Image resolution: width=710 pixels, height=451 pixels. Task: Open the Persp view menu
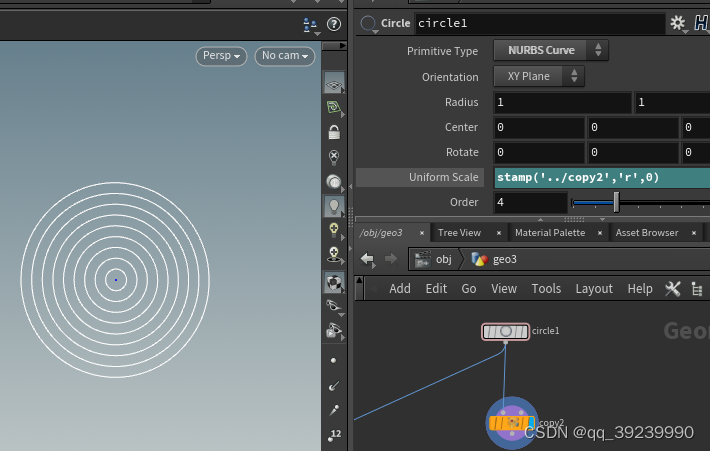[x=221, y=56]
